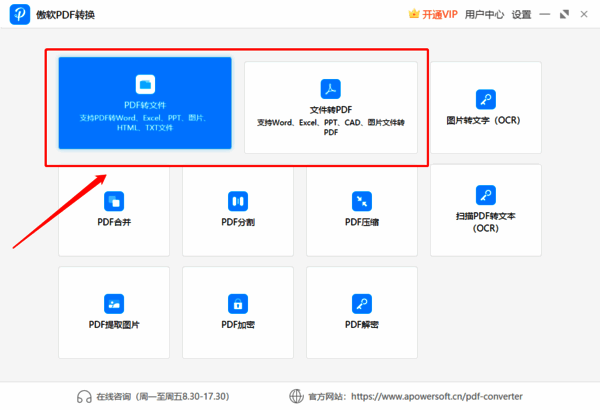This screenshot has width=600, height=410.
Task: Click the PDF转文件 title text
Action: coord(145,105)
